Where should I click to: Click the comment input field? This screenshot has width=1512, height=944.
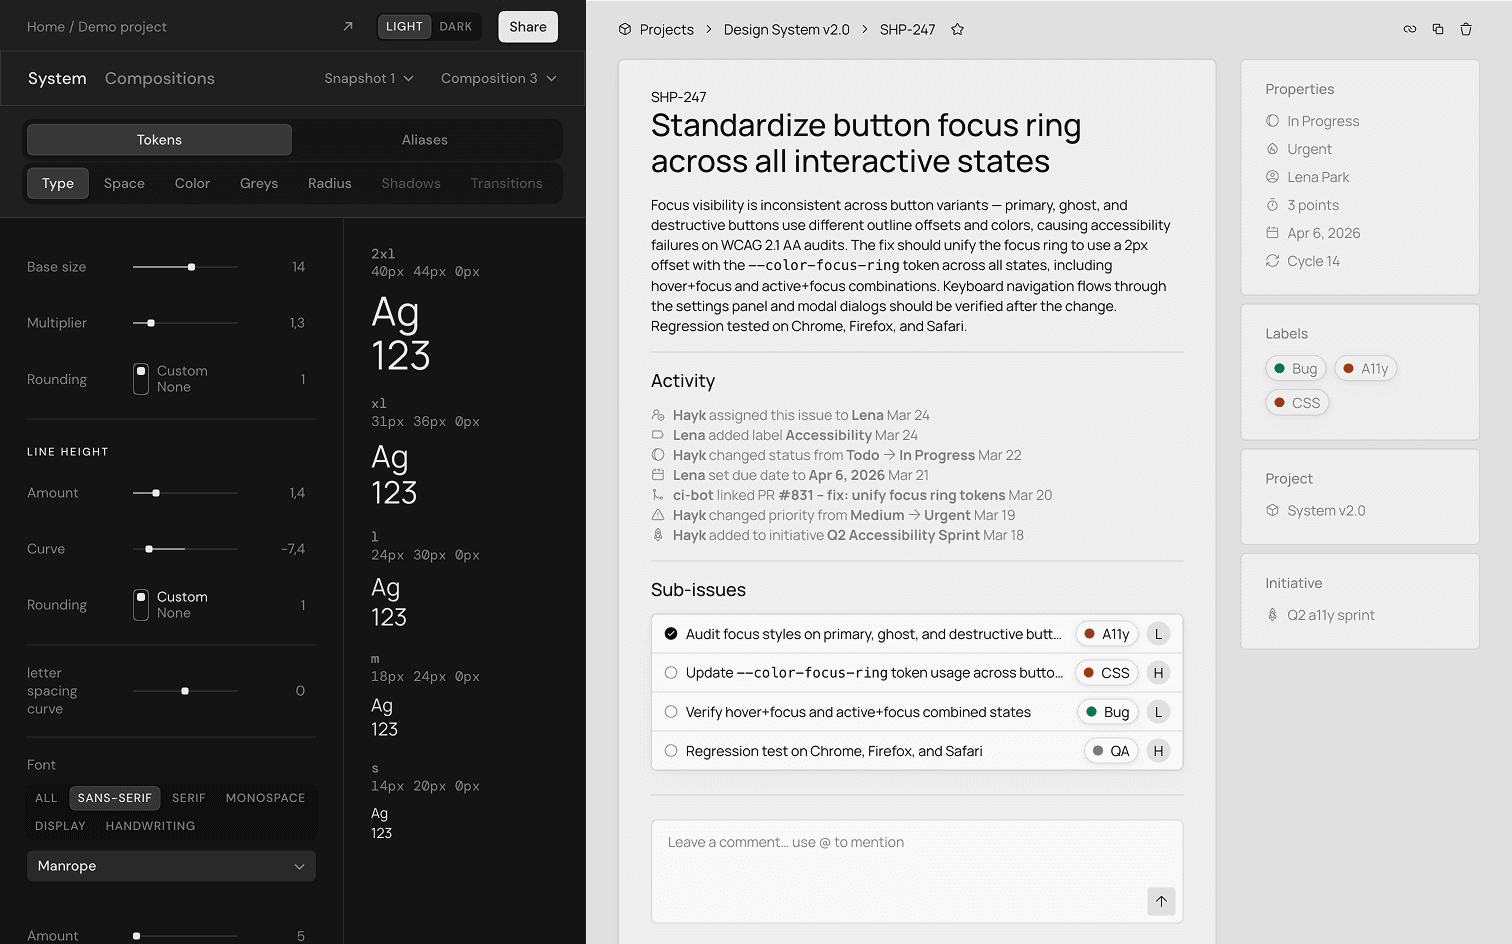(x=917, y=871)
